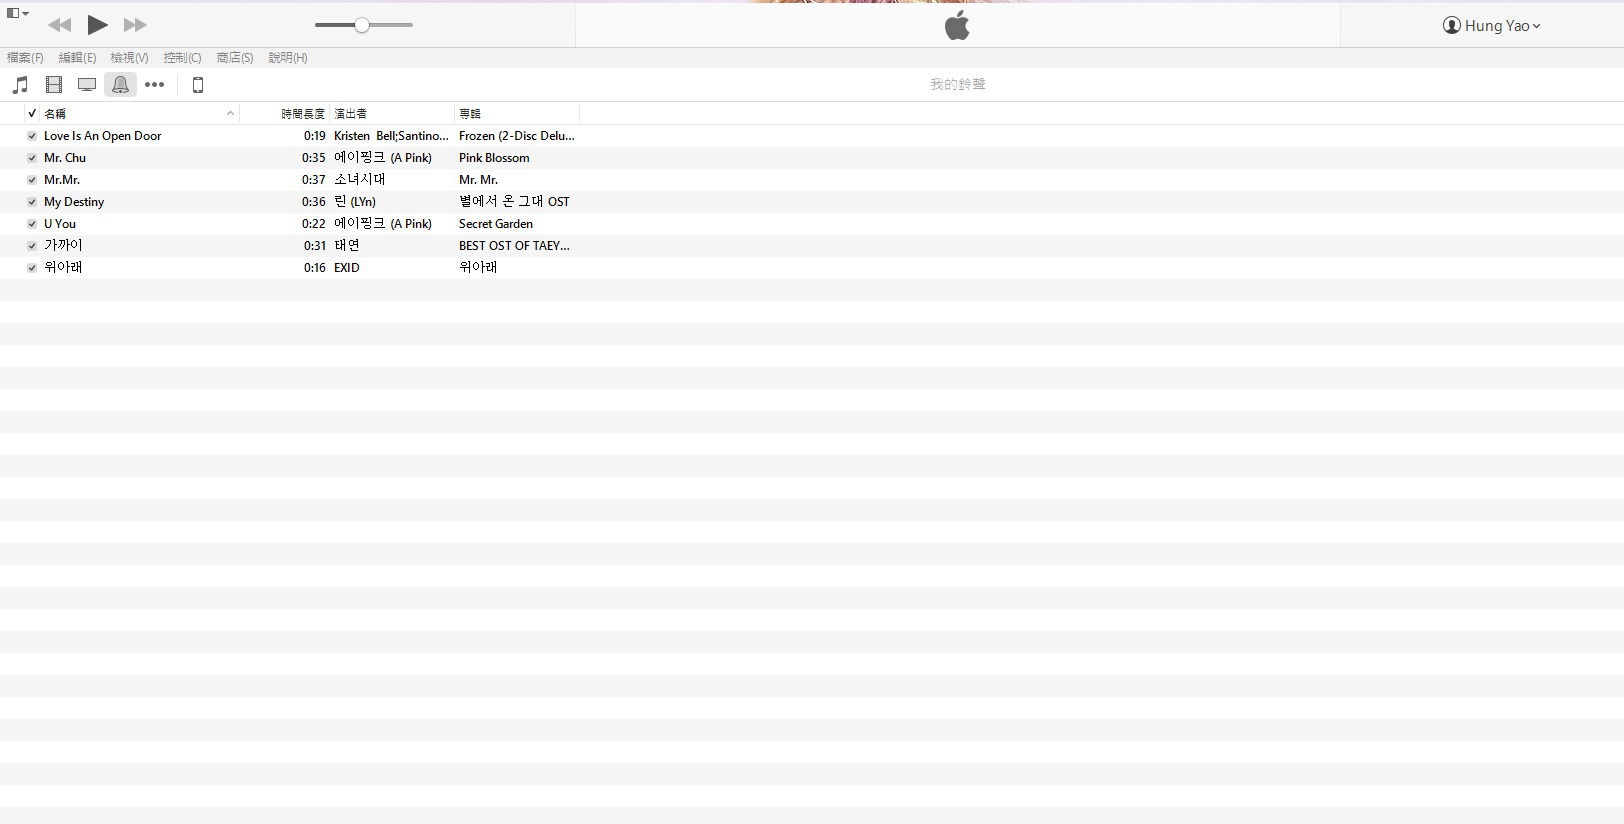Open the Movies library icon
The width and height of the screenshot is (1624, 824).
pyautogui.click(x=54, y=85)
